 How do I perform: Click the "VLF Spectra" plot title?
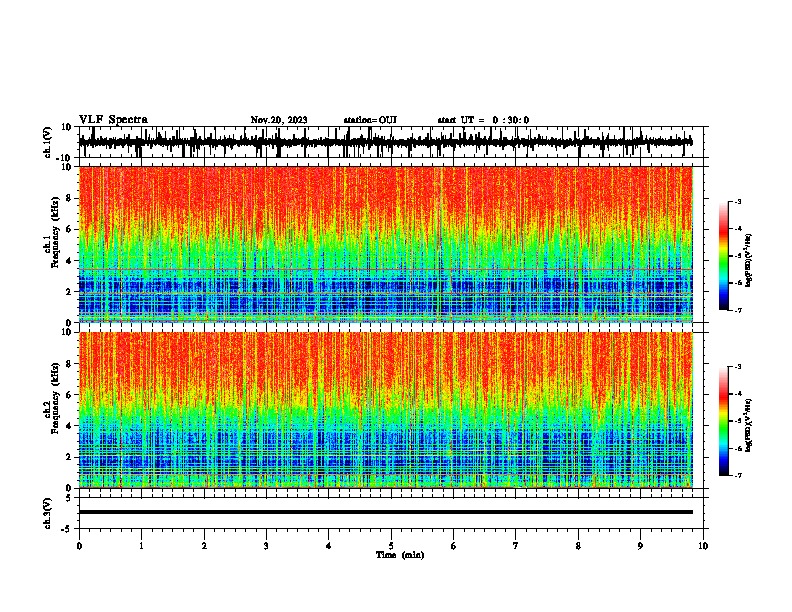(113, 120)
